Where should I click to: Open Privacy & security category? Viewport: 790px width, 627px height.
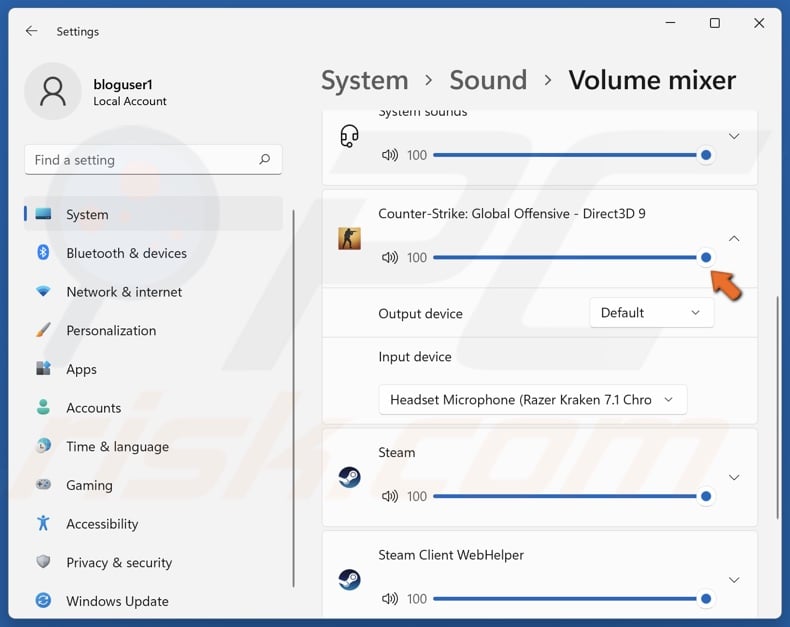point(153,562)
